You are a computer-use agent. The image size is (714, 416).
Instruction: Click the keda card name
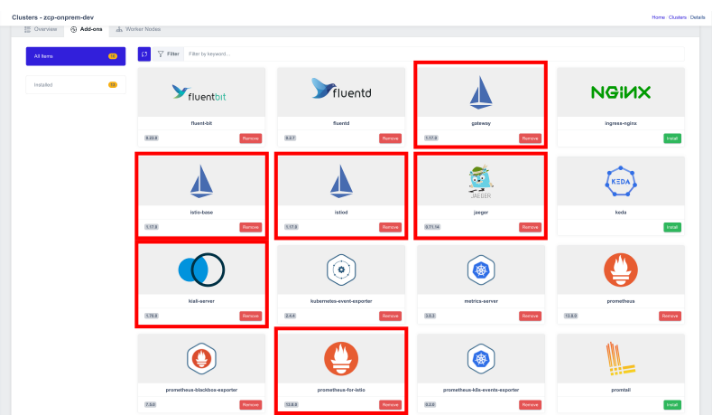tap(621, 213)
